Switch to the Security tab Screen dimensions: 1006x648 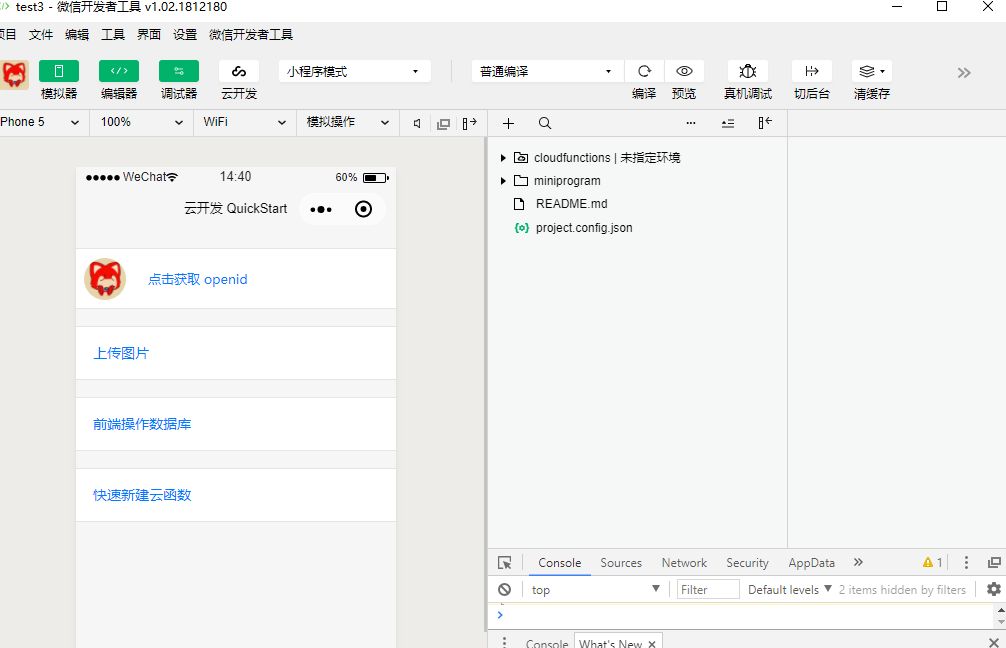pyautogui.click(x=747, y=563)
